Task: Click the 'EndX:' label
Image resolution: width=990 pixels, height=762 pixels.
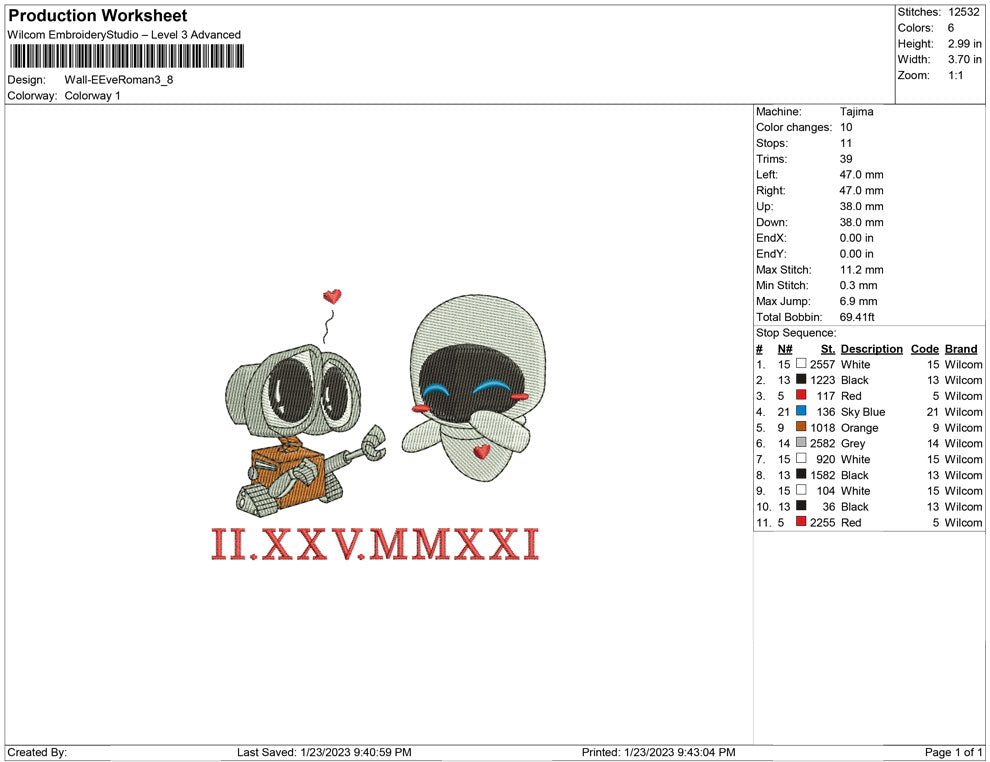Action: pos(772,238)
